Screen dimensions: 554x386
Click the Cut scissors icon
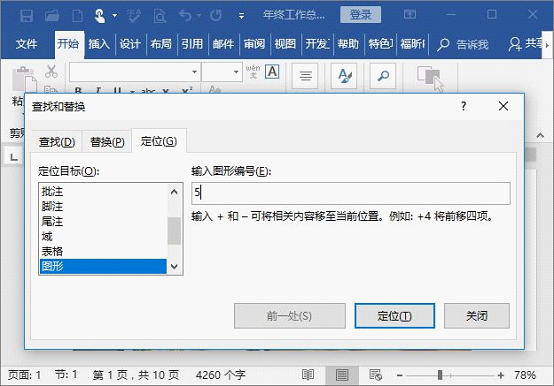click(x=51, y=71)
